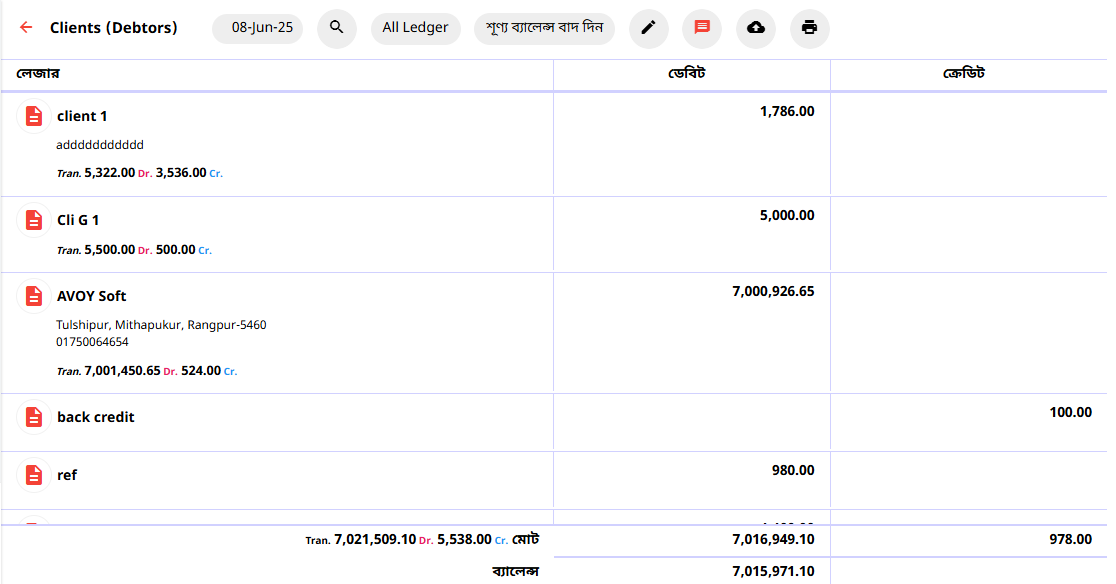Open the client 1 ledger name

[82, 116]
